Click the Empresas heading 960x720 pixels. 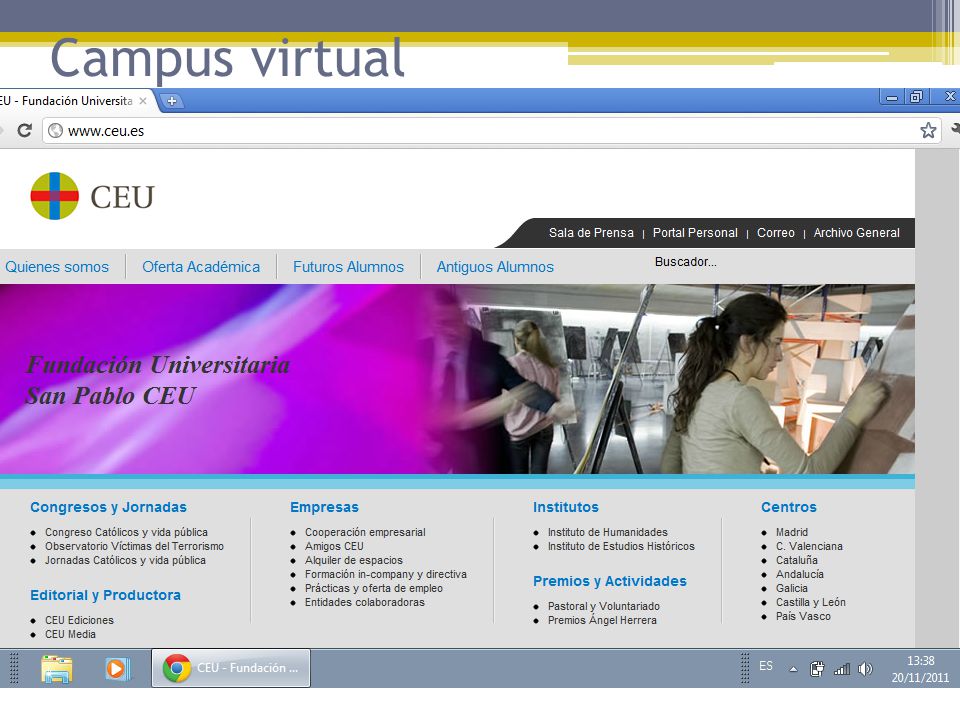click(324, 507)
